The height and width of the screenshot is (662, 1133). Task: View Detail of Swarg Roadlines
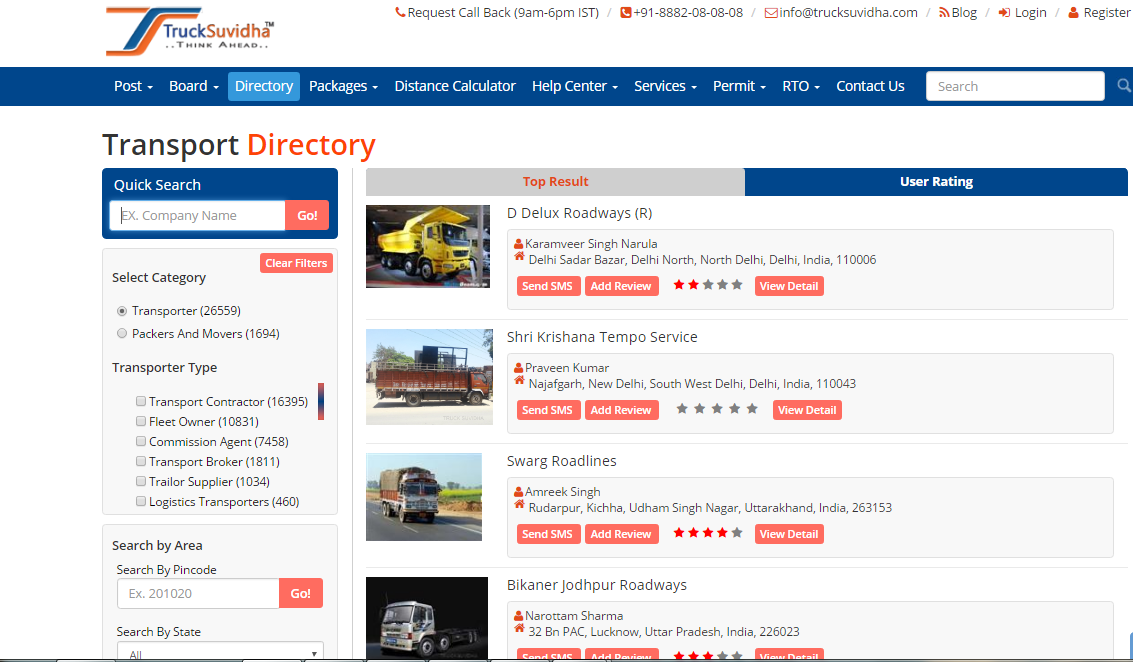pyautogui.click(x=789, y=534)
